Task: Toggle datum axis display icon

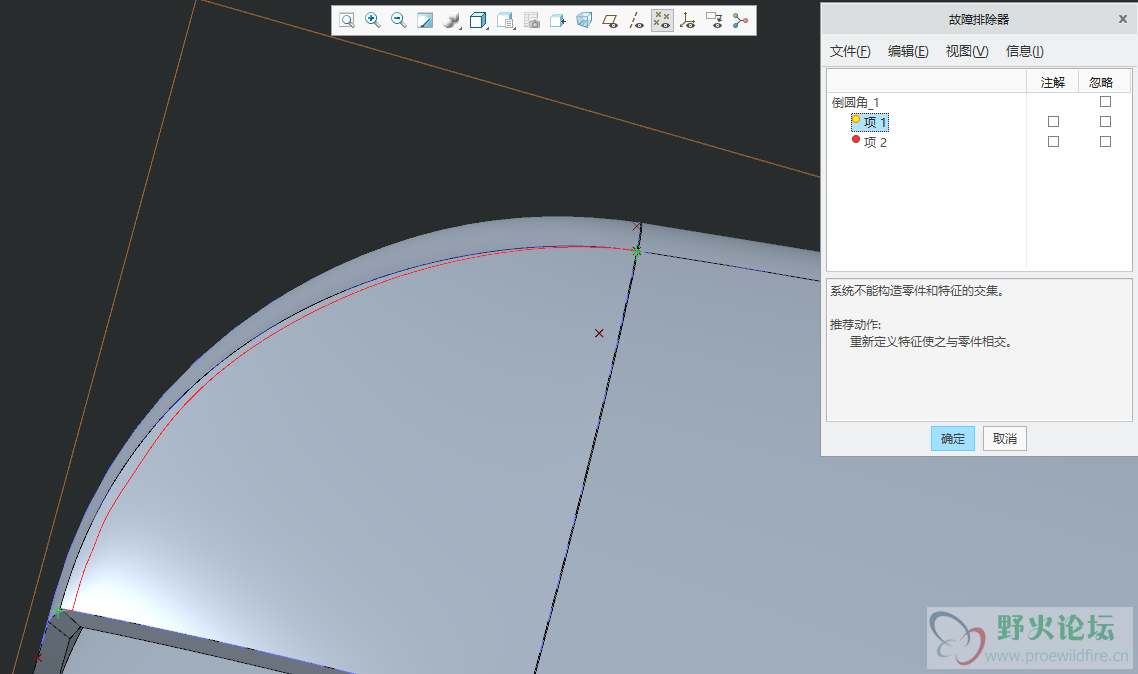Action: pos(636,20)
